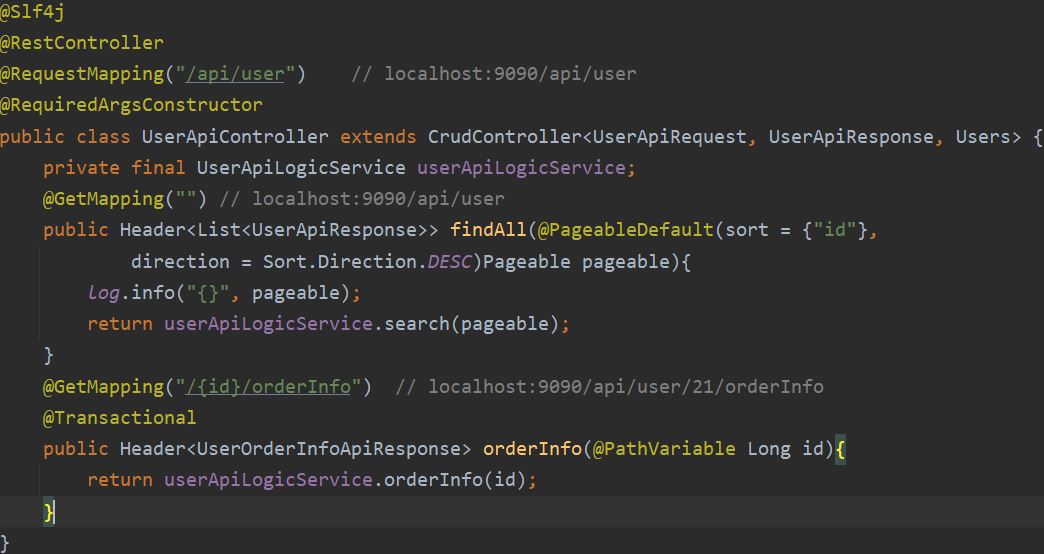Click the search method call
Screen dimensions: 1044x554
click(x=417, y=324)
